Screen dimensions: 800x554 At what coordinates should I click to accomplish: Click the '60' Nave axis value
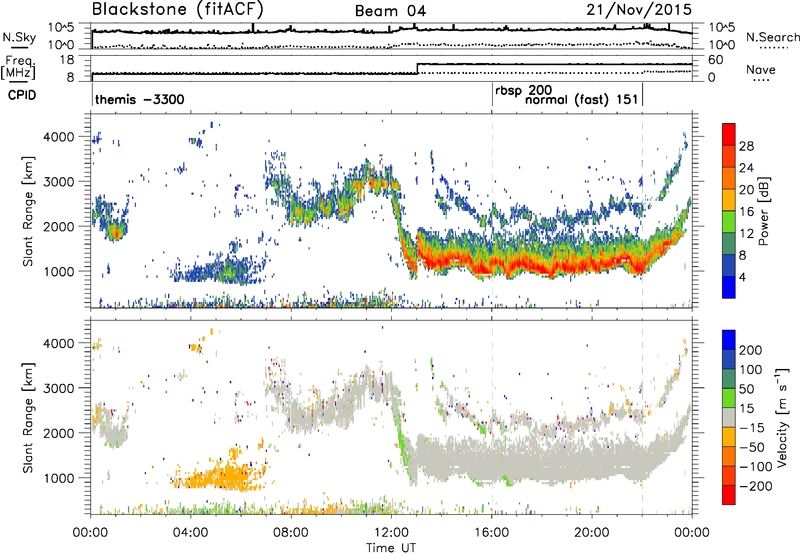pos(715,60)
